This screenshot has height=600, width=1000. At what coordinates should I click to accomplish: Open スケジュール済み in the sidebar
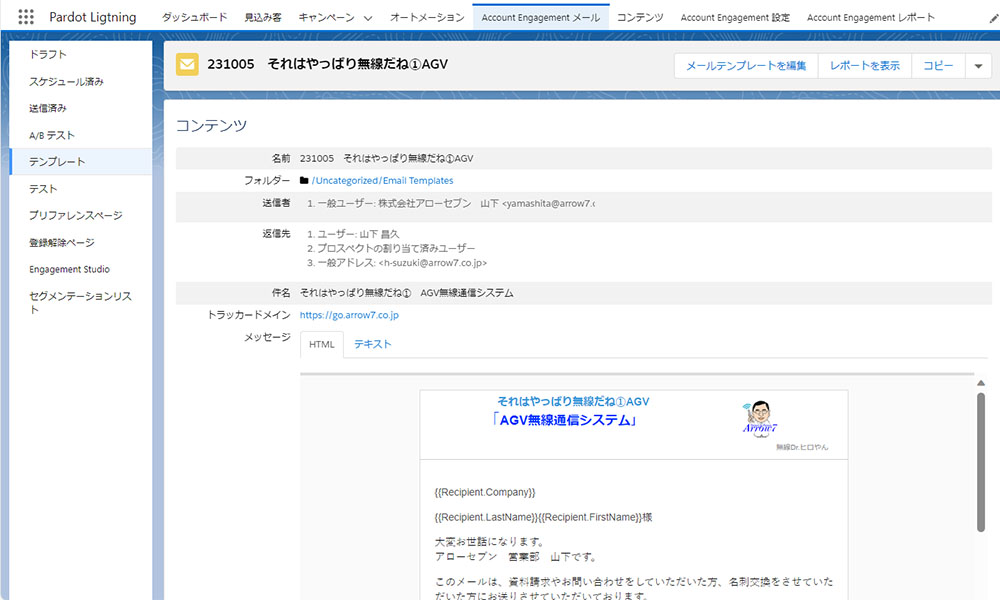81,82
